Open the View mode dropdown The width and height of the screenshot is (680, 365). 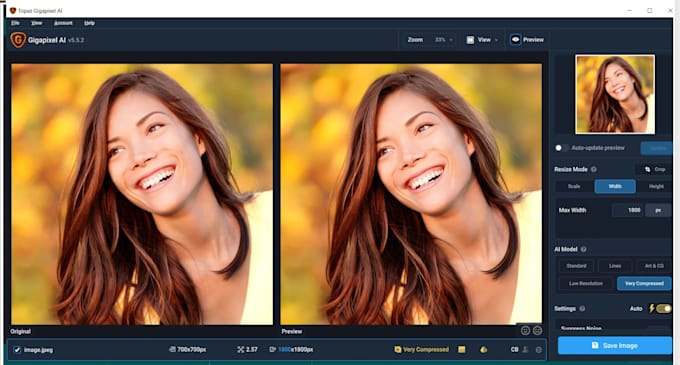click(x=482, y=40)
